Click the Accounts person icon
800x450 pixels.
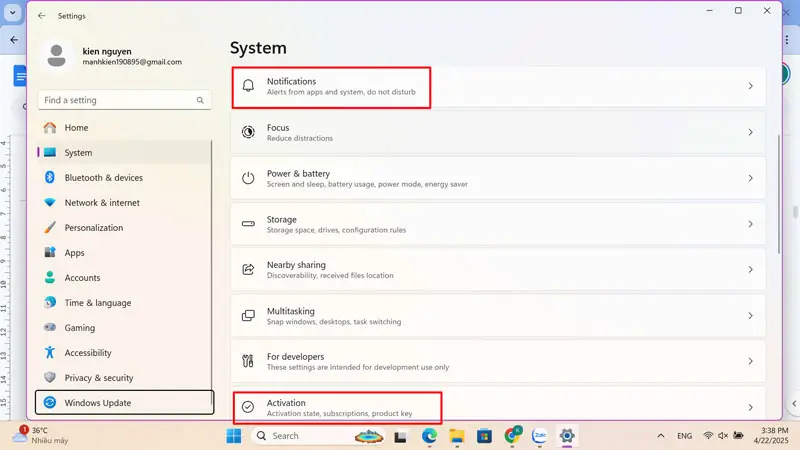49,278
